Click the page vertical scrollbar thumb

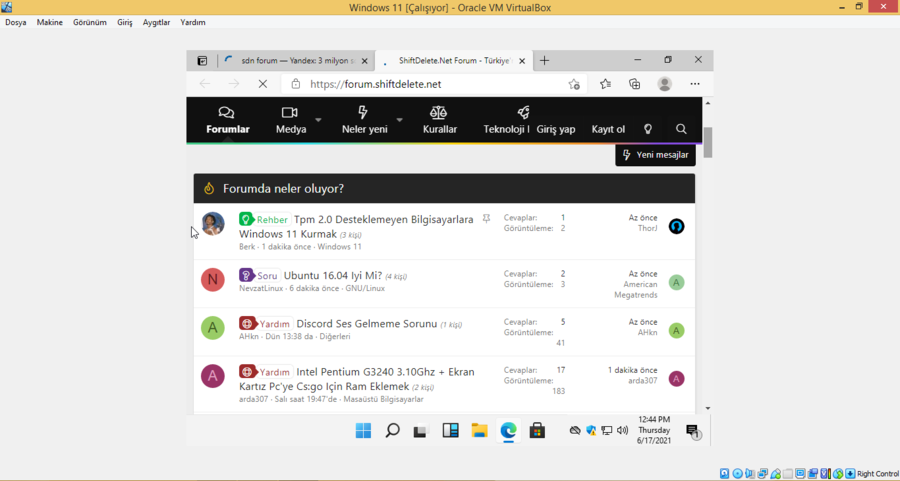tap(708, 142)
